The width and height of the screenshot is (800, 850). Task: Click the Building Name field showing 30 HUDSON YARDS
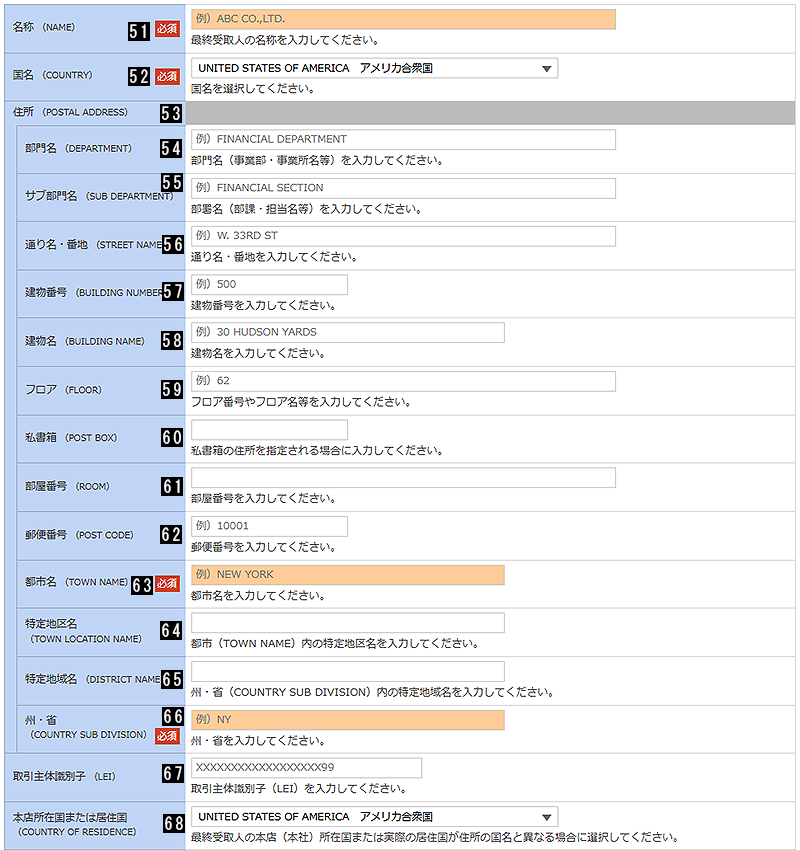pyautogui.click(x=347, y=332)
